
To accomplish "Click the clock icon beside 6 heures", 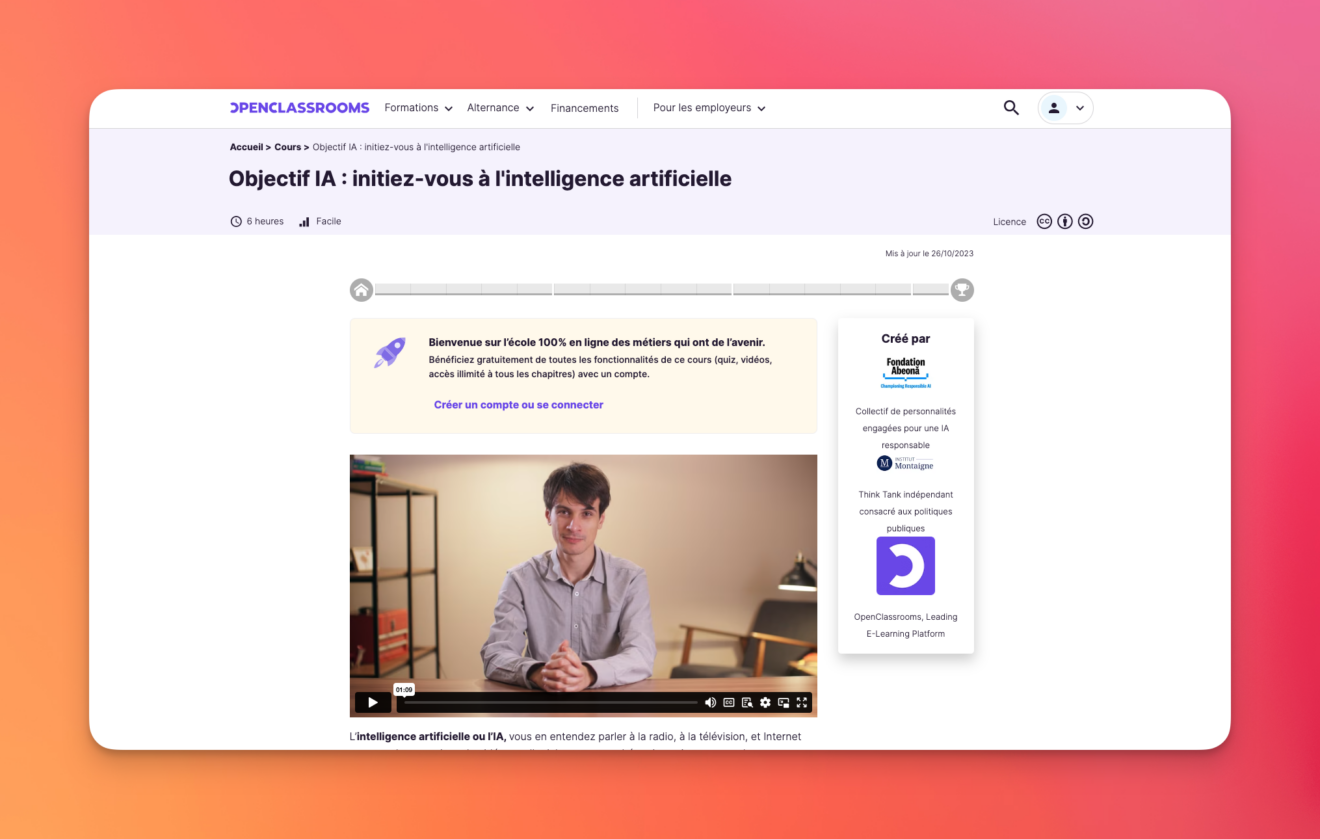I will (236, 221).
